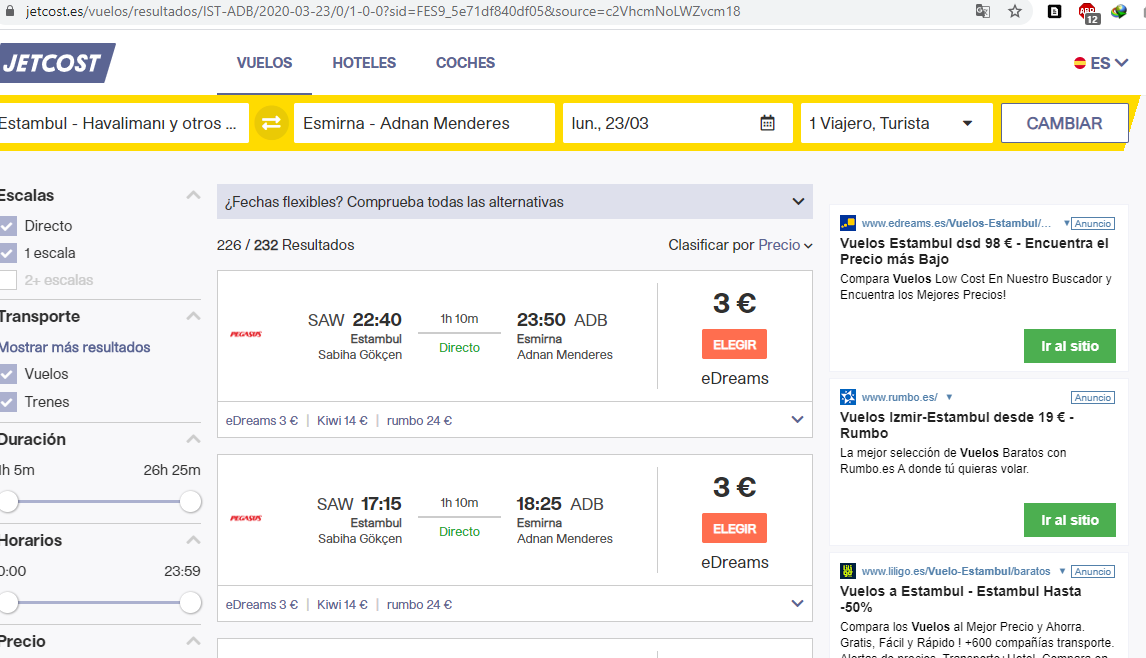Click the rumbo ad favicon

coord(848,397)
